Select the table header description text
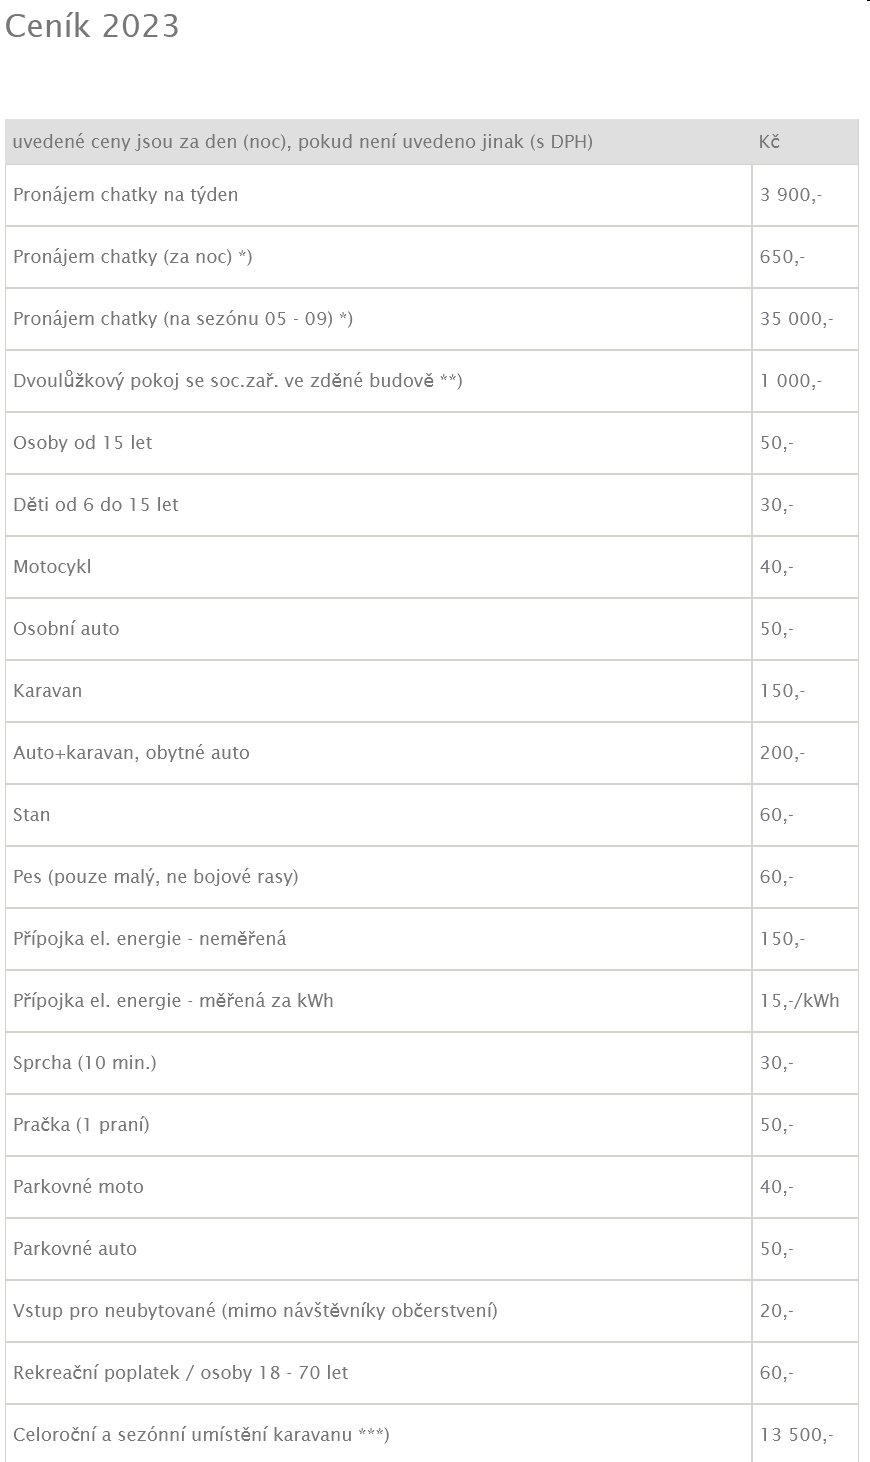The image size is (870, 1462). click(x=303, y=142)
